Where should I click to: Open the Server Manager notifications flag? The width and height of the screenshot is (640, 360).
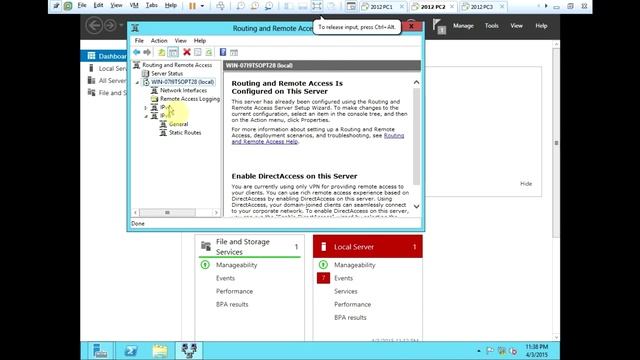tap(438, 26)
